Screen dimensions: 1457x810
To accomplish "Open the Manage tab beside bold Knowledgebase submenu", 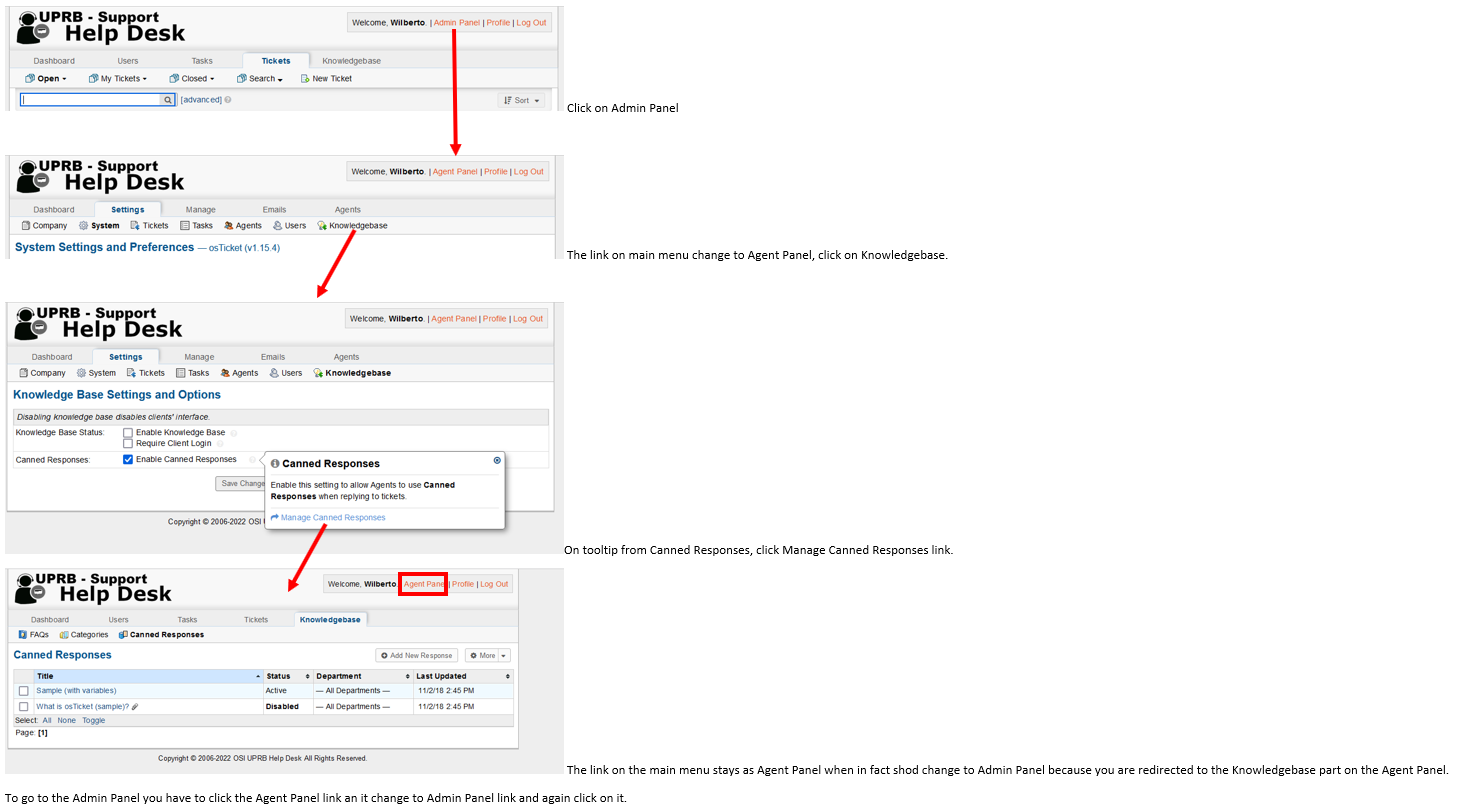I will (199, 357).
